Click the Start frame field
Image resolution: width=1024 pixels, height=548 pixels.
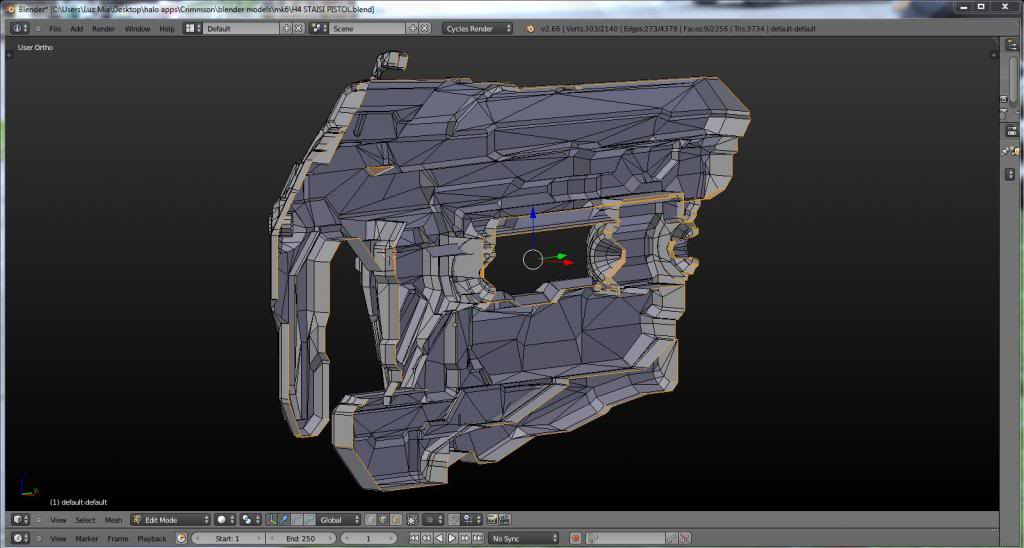tap(227, 538)
